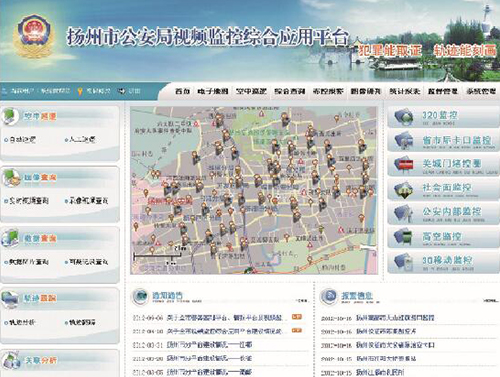Click the police emblem logo in the banner
The image size is (500, 377).
(x=33, y=36)
